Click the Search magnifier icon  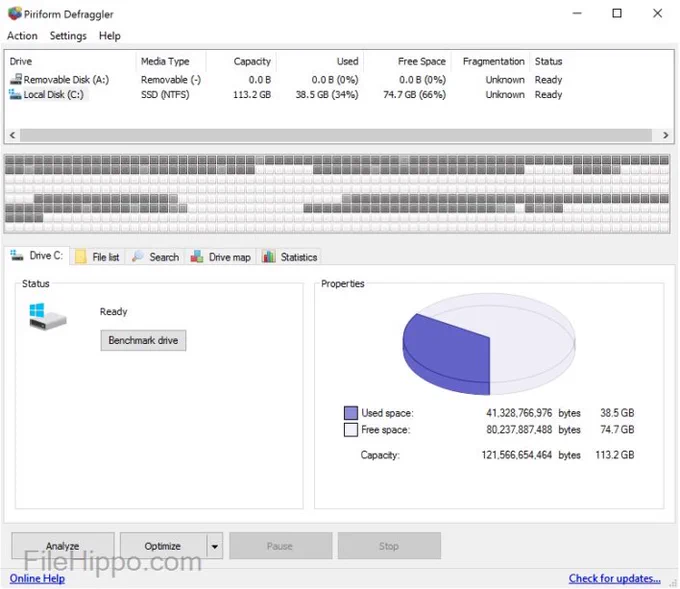pyautogui.click(x=138, y=257)
